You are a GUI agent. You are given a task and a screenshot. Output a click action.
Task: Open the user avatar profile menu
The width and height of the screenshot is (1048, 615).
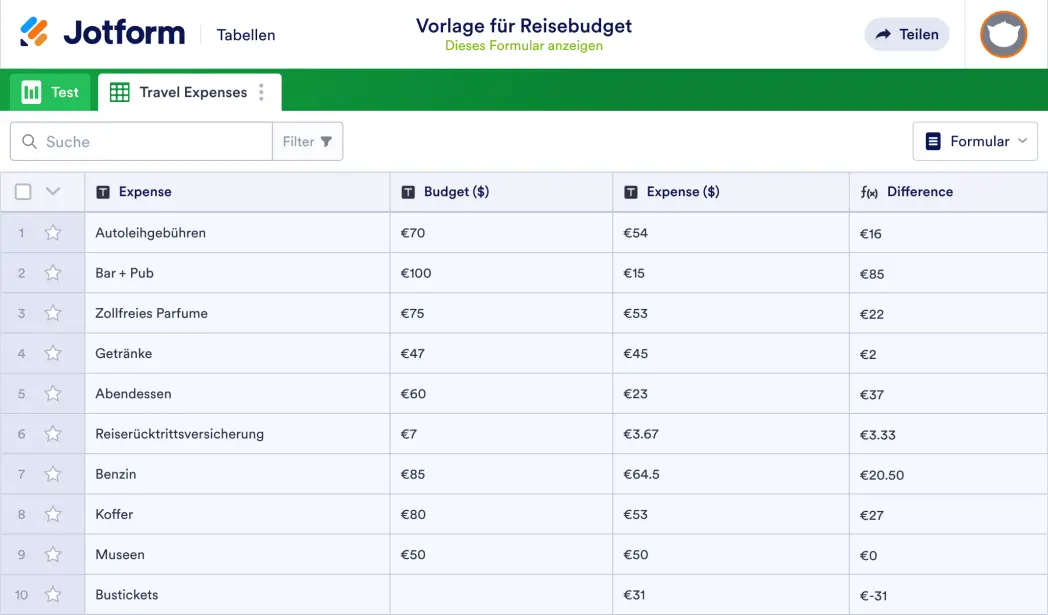pos(1003,35)
